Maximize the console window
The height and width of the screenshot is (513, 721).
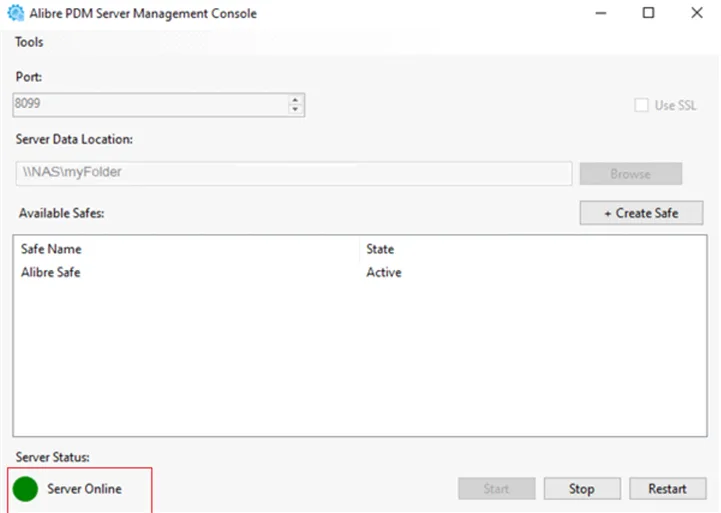[648, 13]
